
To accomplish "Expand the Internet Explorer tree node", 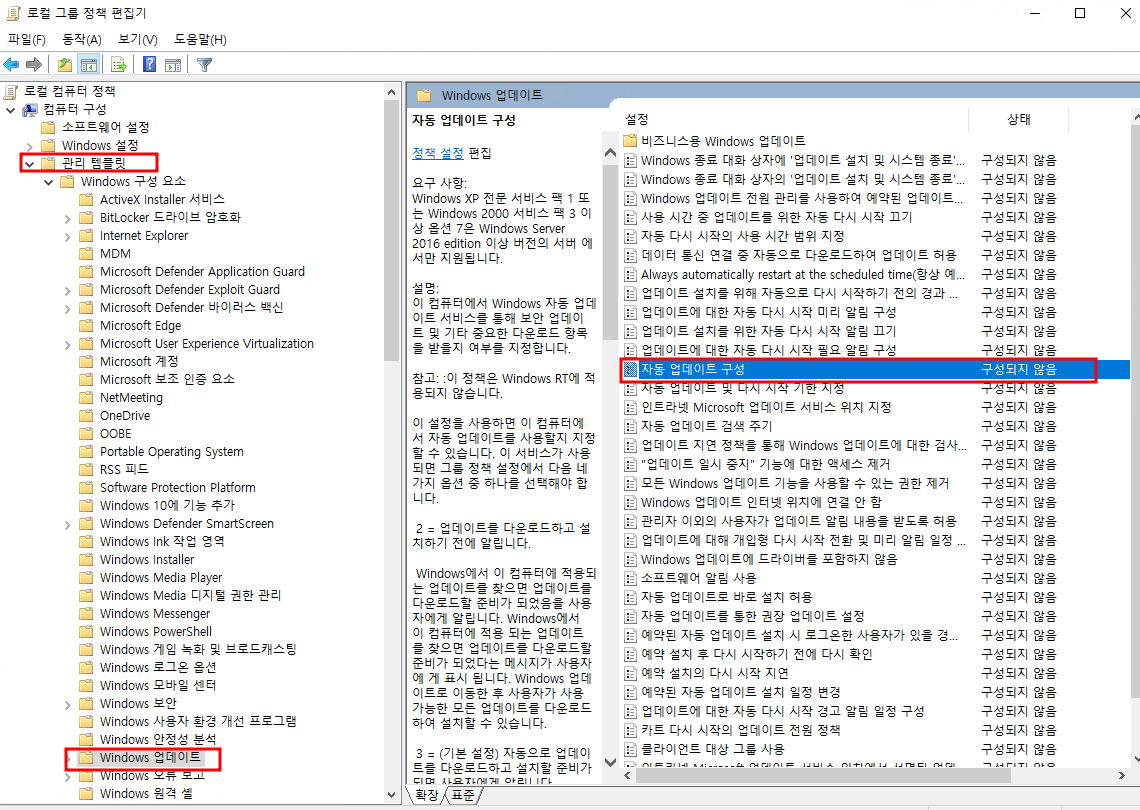I will pyautogui.click(x=67, y=236).
